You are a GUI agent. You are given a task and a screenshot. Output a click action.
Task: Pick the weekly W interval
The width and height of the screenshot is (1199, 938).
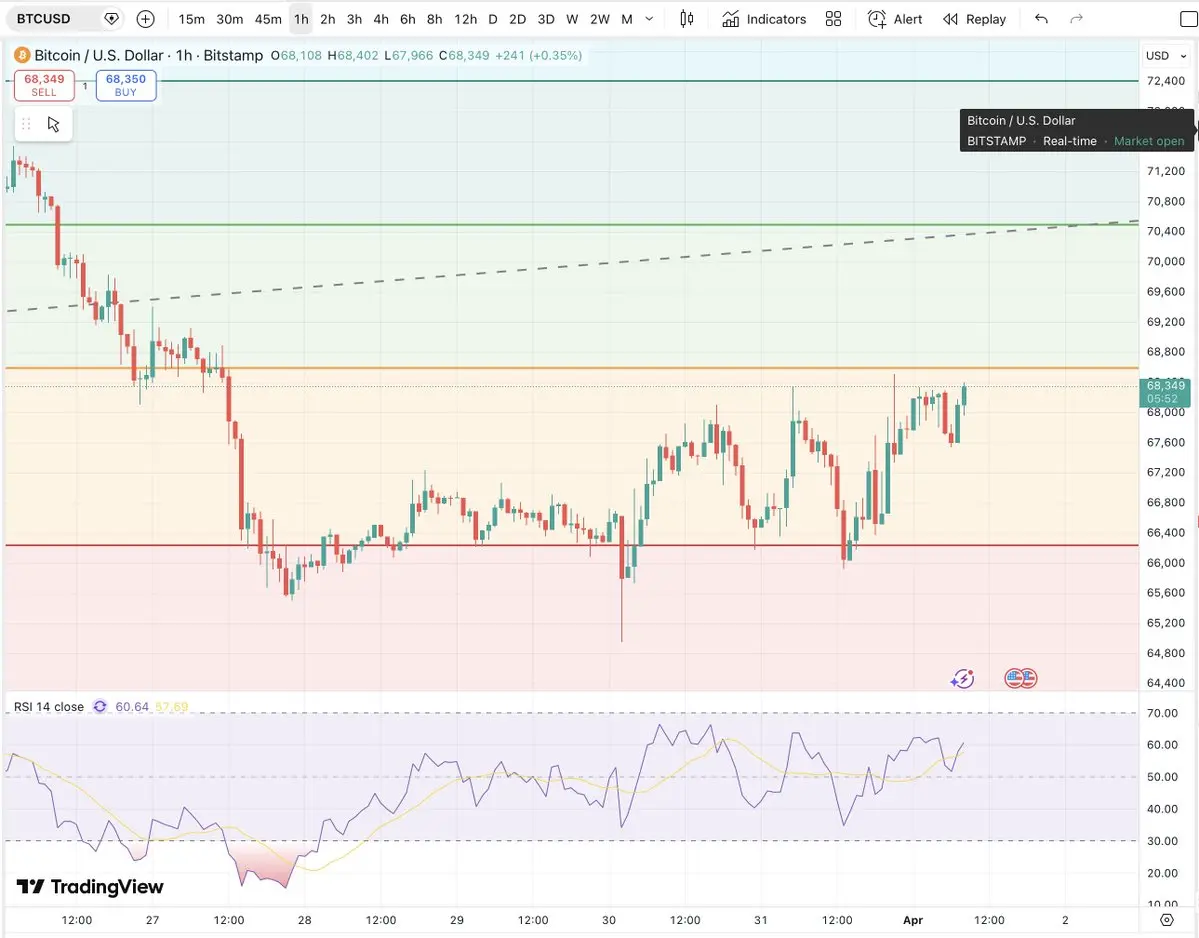pos(572,19)
